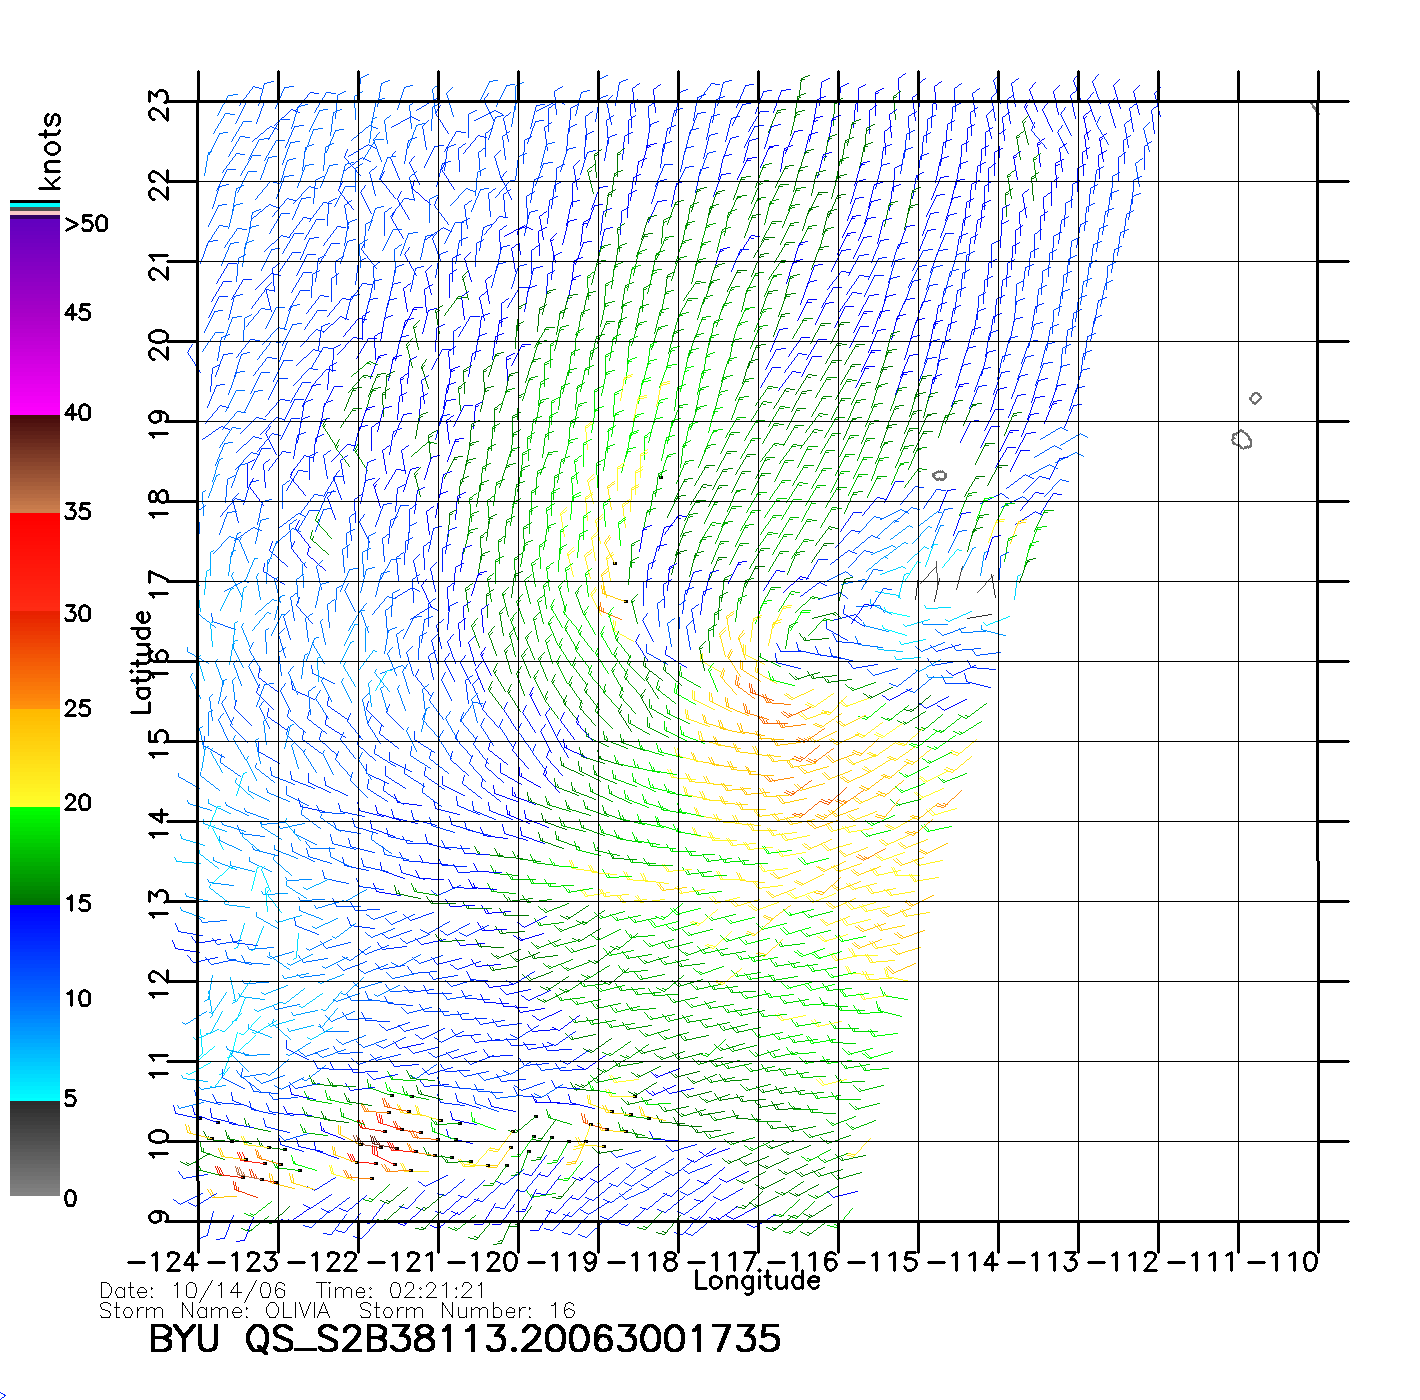The width and height of the screenshot is (1420, 1400).
Task: Click the small island outline near -115 longitude
Action: (939, 476)
